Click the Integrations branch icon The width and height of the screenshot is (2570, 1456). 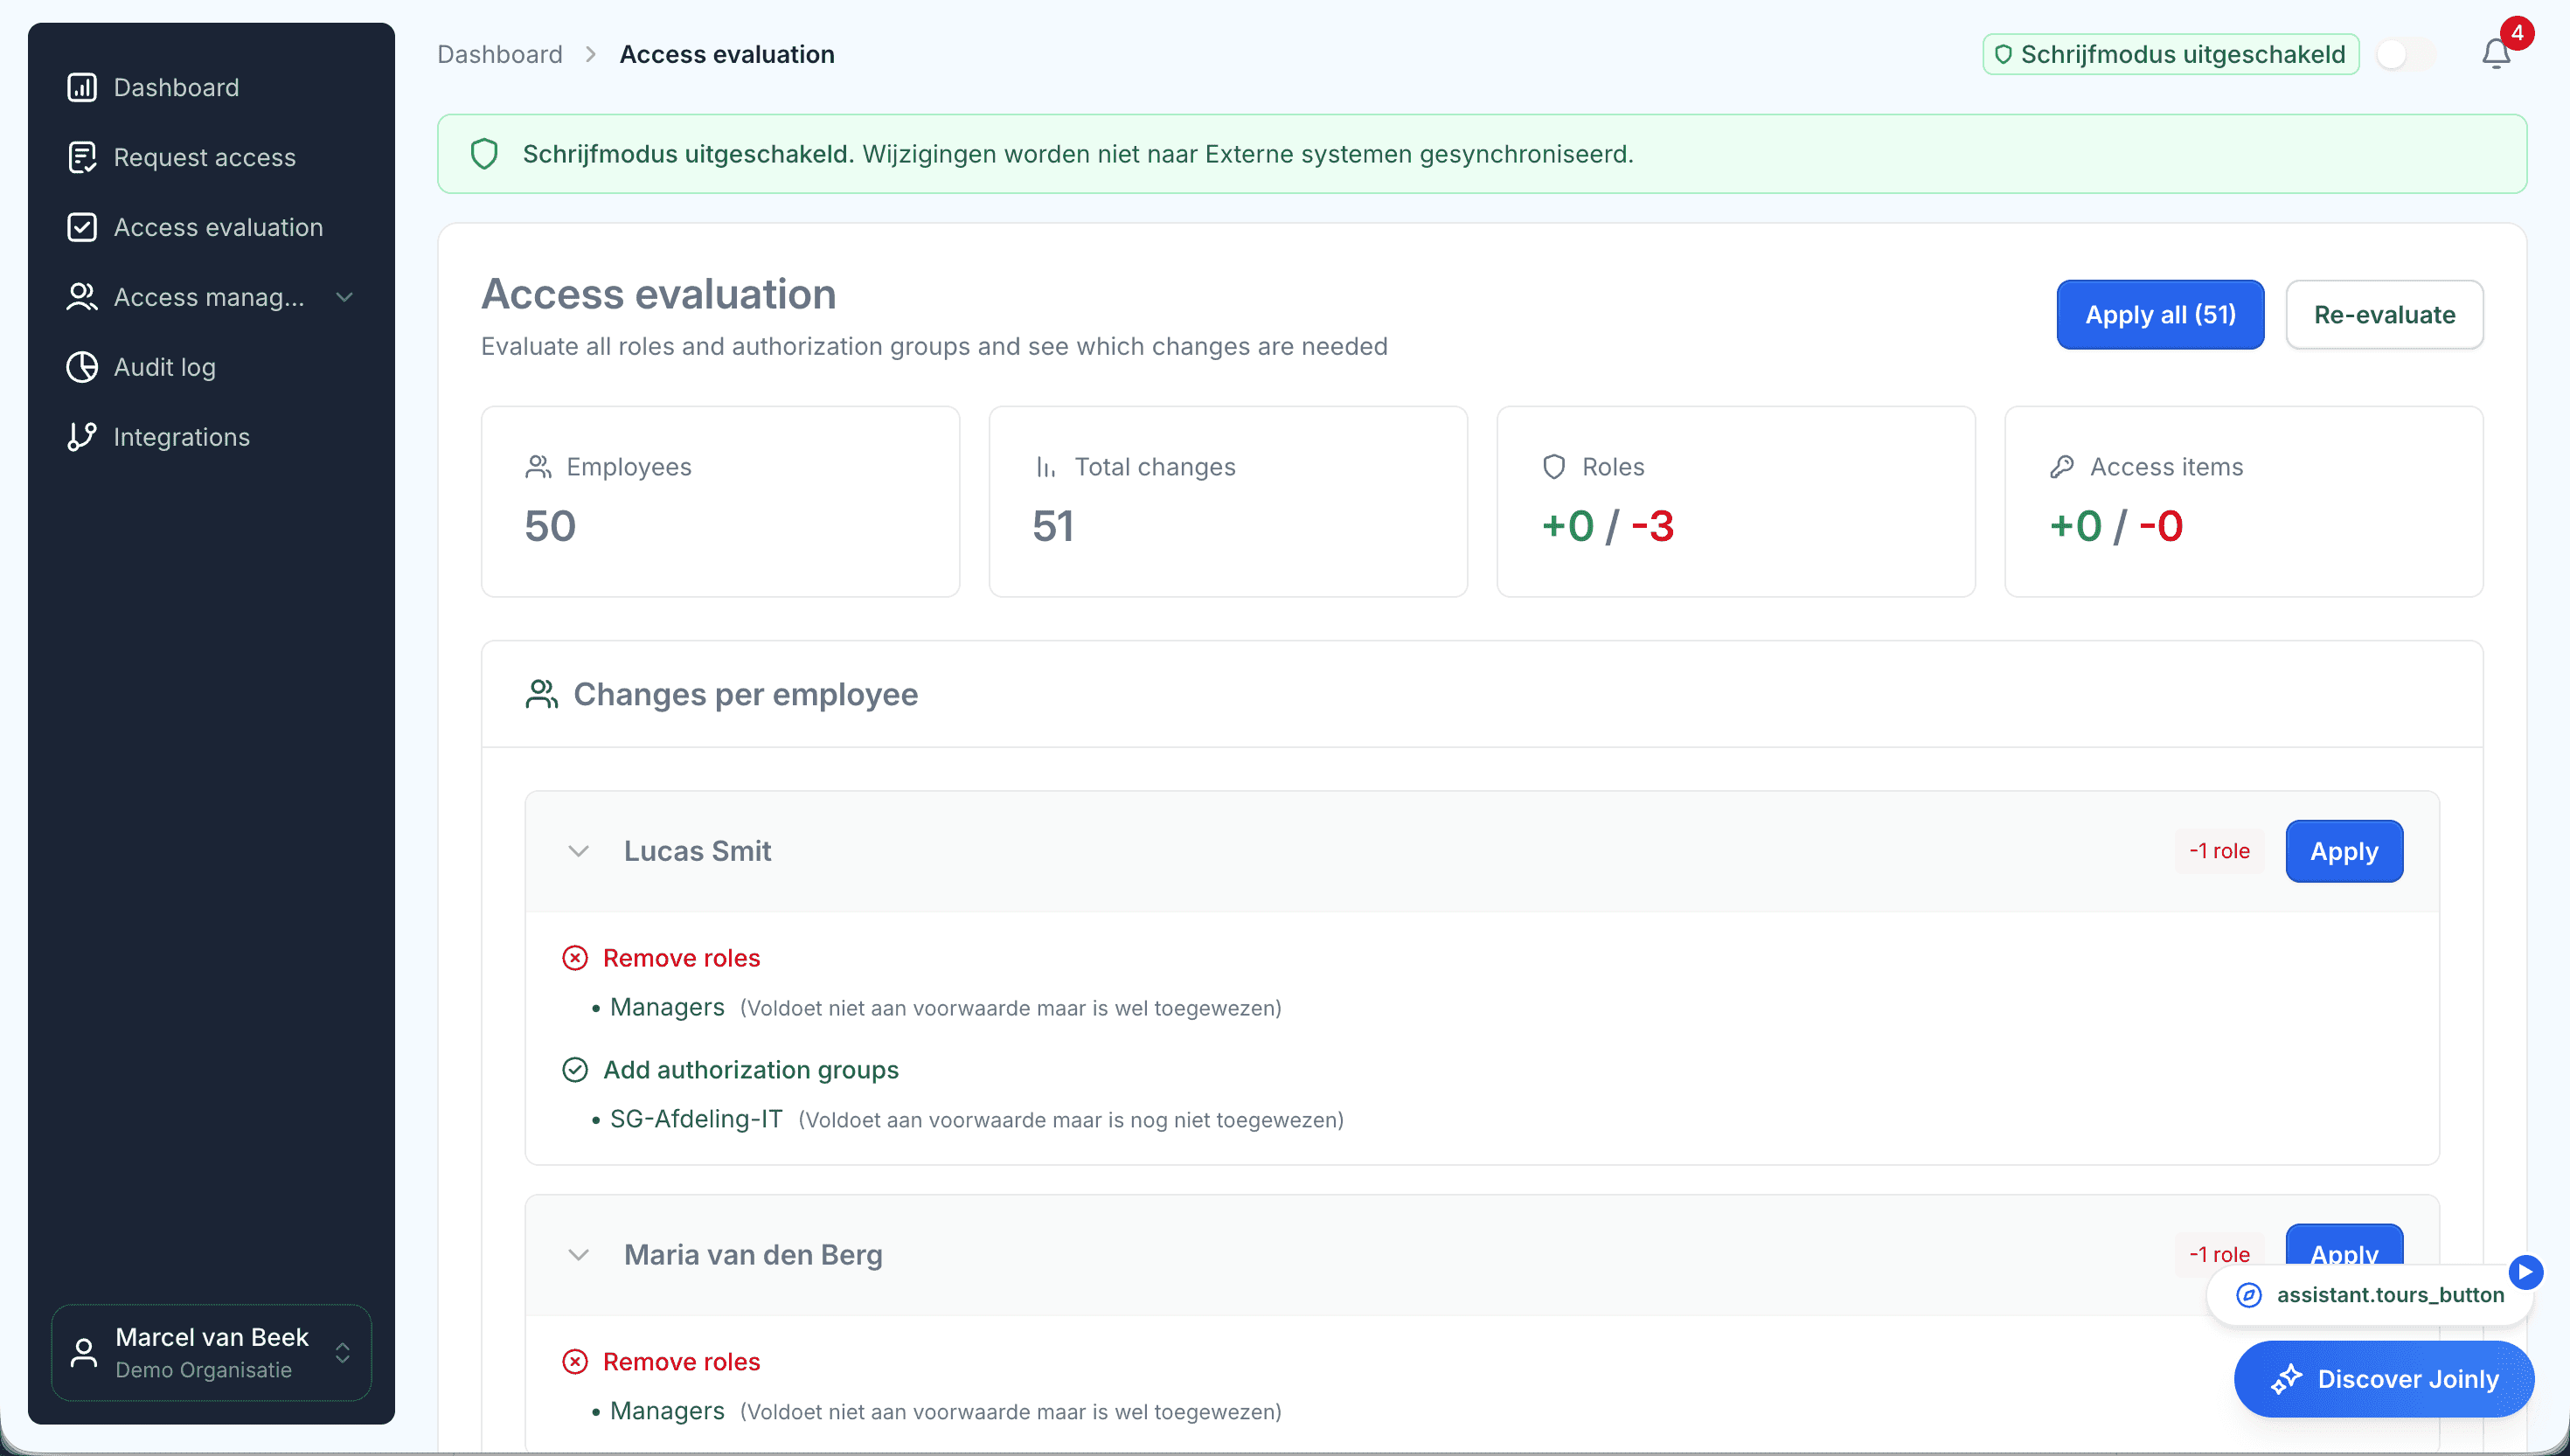pyautogui.click(x=82, y=438)
